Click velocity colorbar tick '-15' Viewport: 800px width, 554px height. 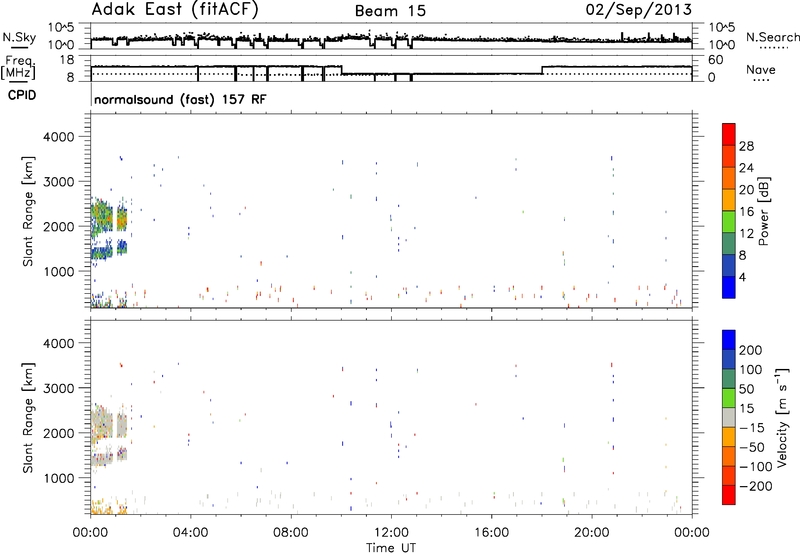pos(752,427)
